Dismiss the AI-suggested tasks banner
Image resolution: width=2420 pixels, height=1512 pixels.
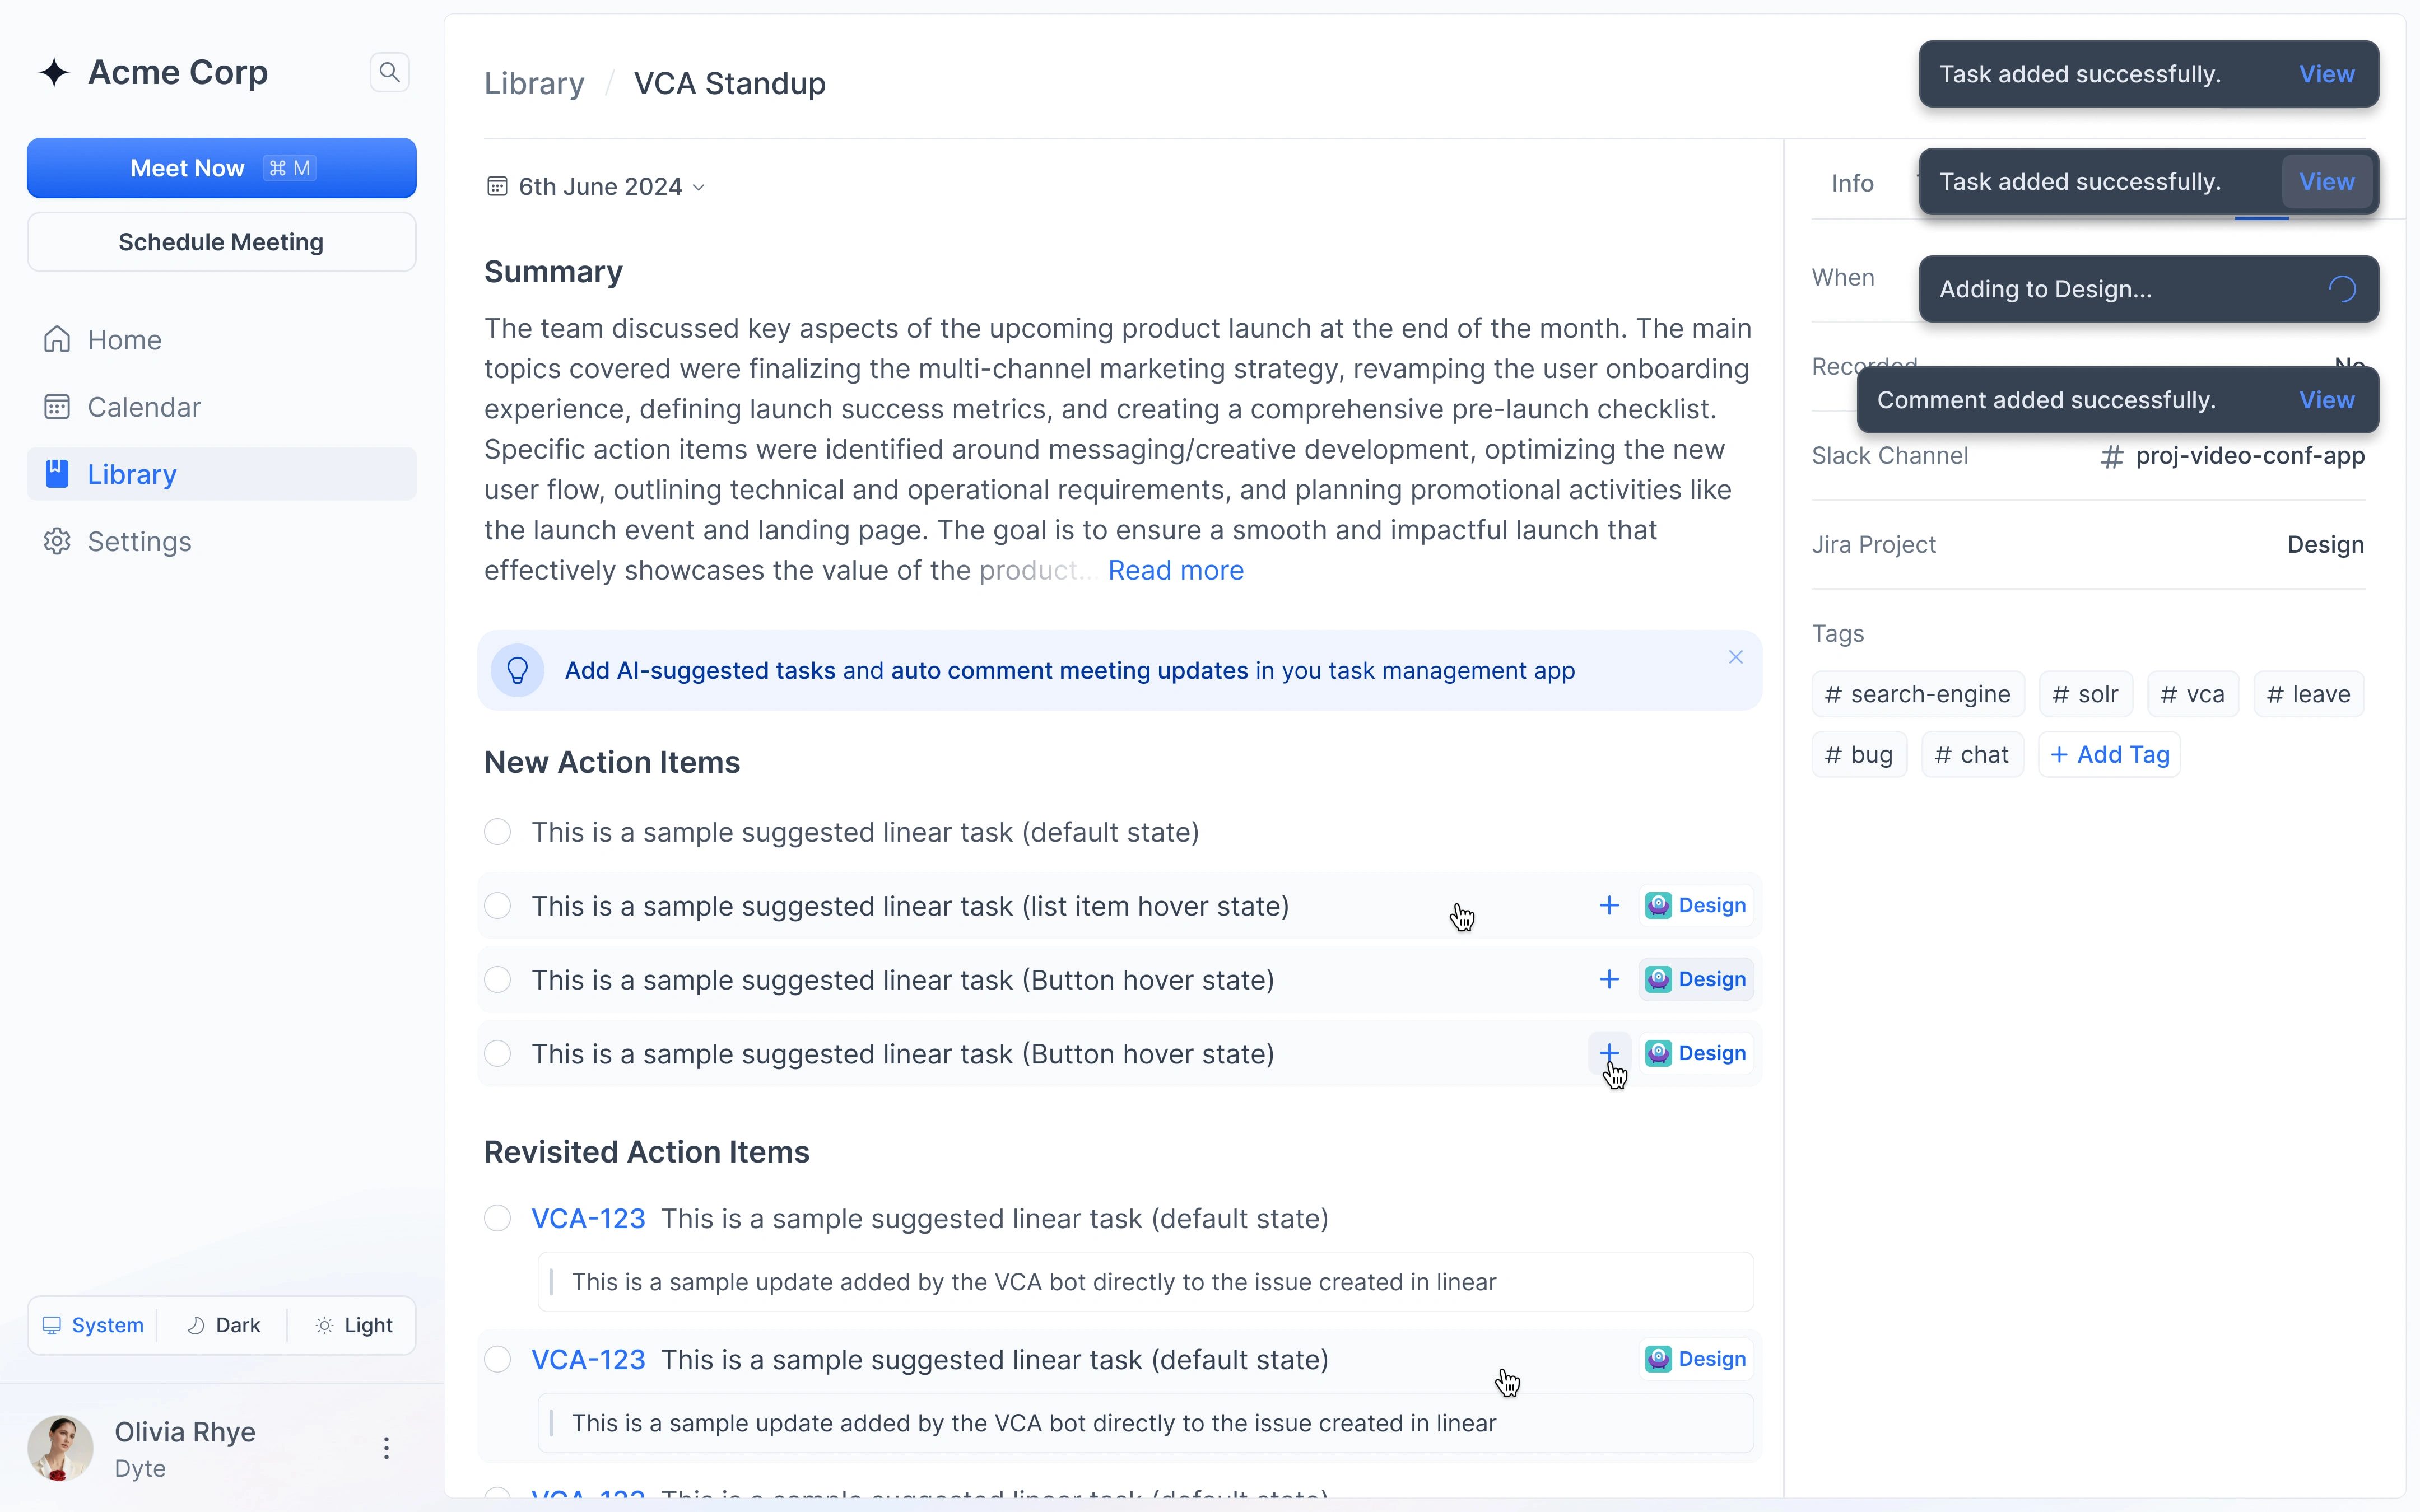point(1736,657)
